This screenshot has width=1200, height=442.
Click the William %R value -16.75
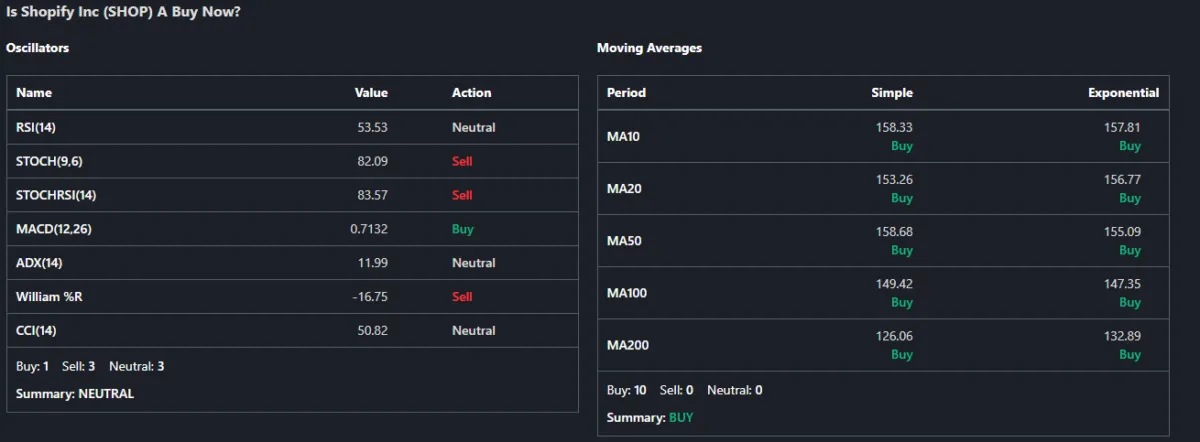point(369,297)
